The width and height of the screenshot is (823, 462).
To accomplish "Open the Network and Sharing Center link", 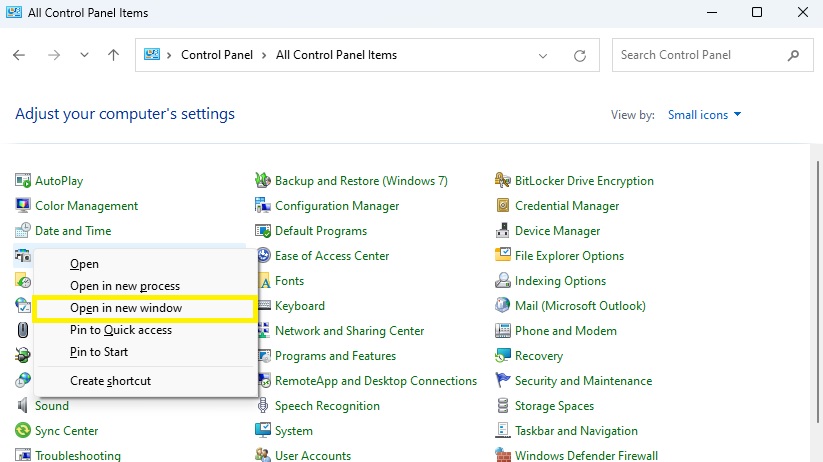I will point(349,331).
